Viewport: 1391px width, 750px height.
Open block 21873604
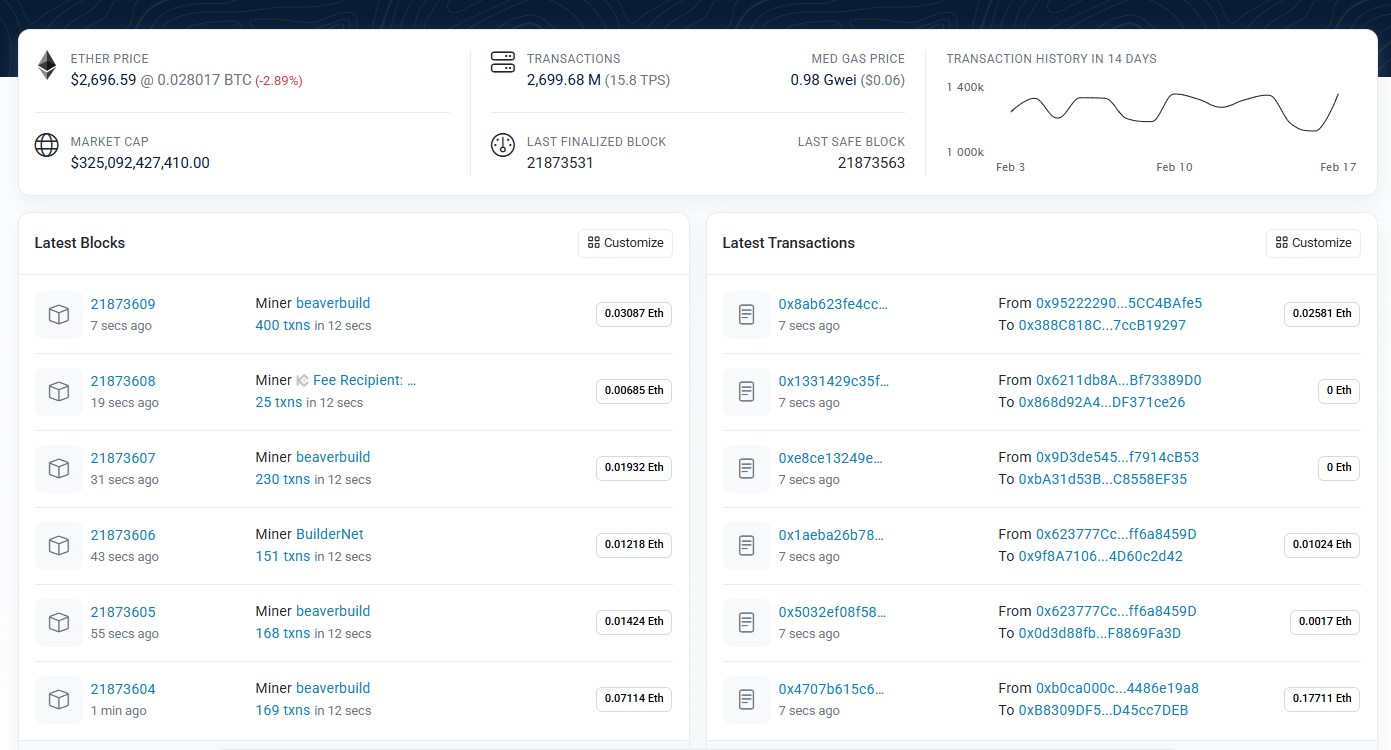pos(123,689)
